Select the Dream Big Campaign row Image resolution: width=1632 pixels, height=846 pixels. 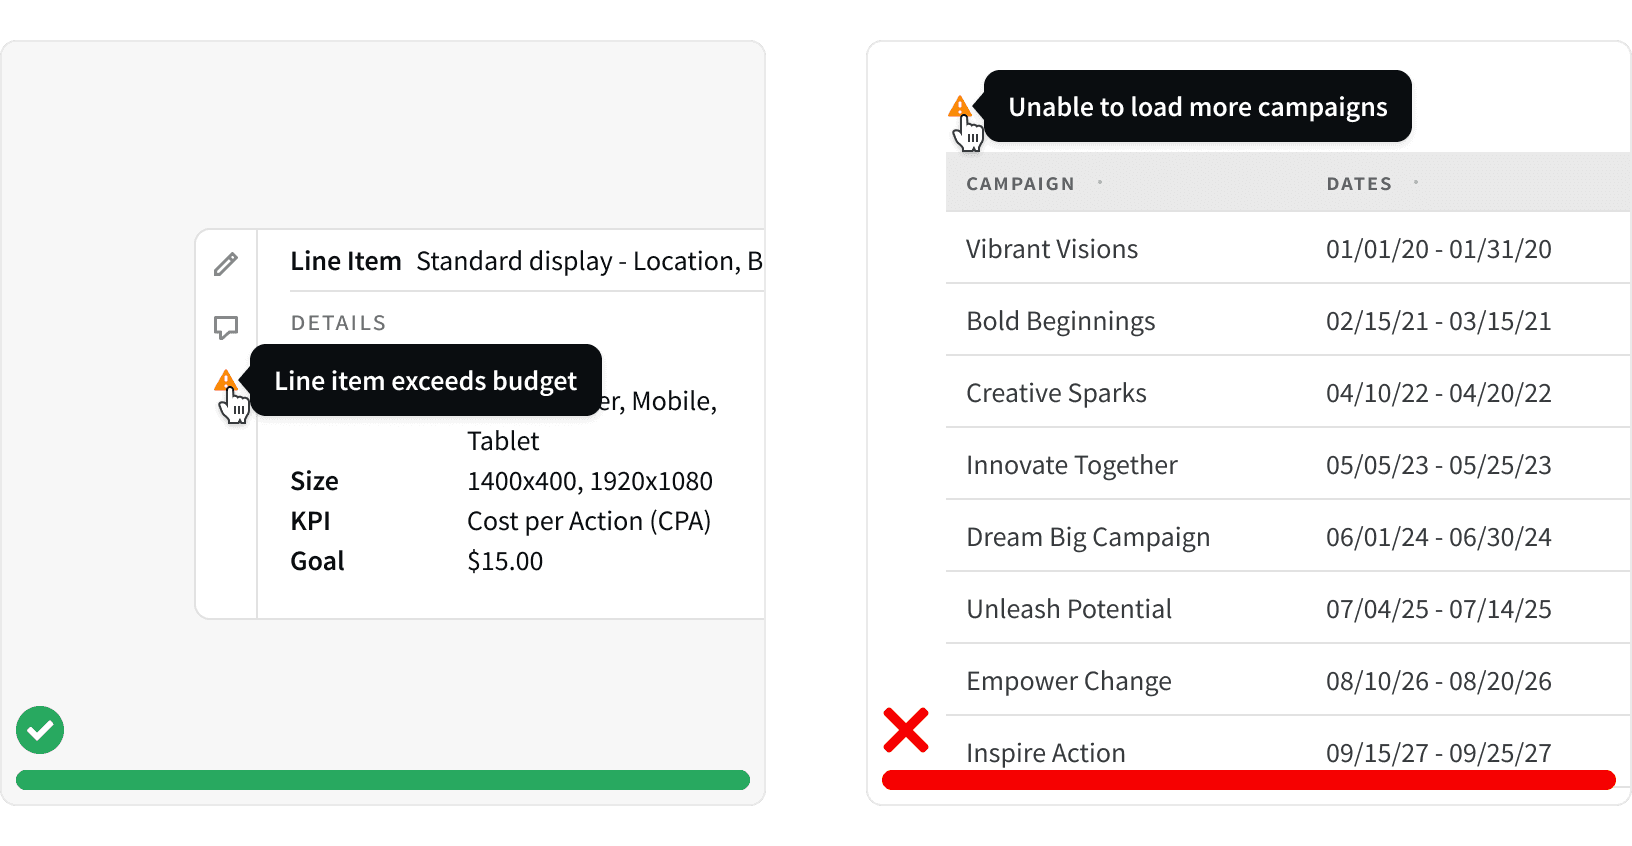point(1288,536)
